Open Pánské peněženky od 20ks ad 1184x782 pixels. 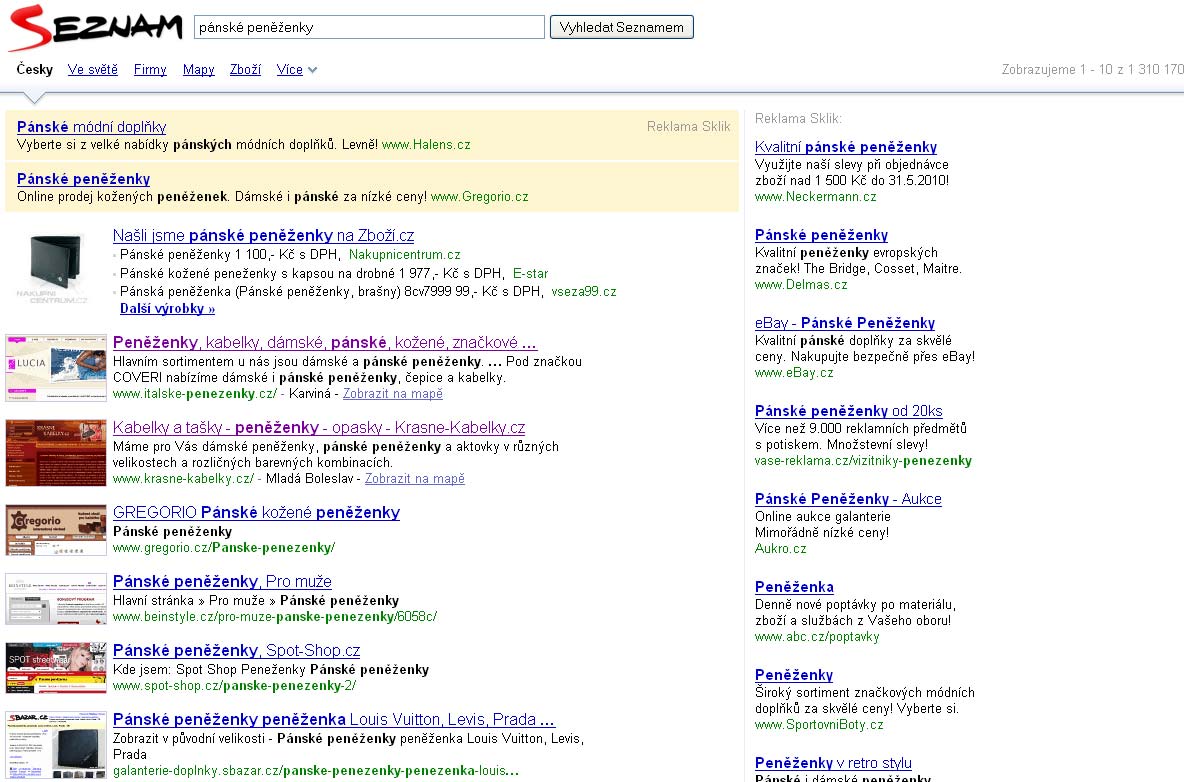(849, 411)
